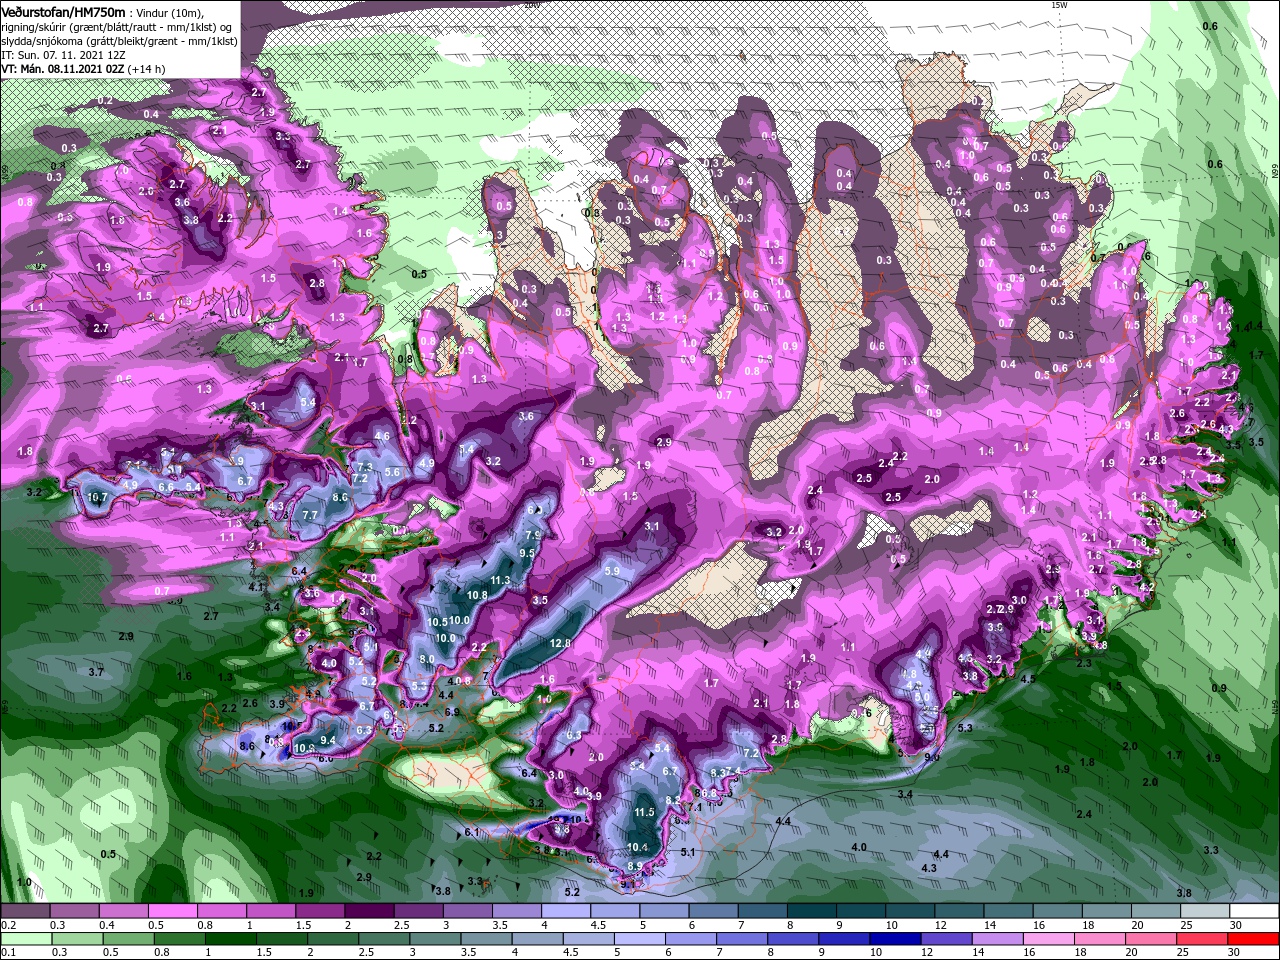Click the navy swatch starting at 10 on rain scale
Viewport: 1280px width, 960px height.
coord(894,939)
